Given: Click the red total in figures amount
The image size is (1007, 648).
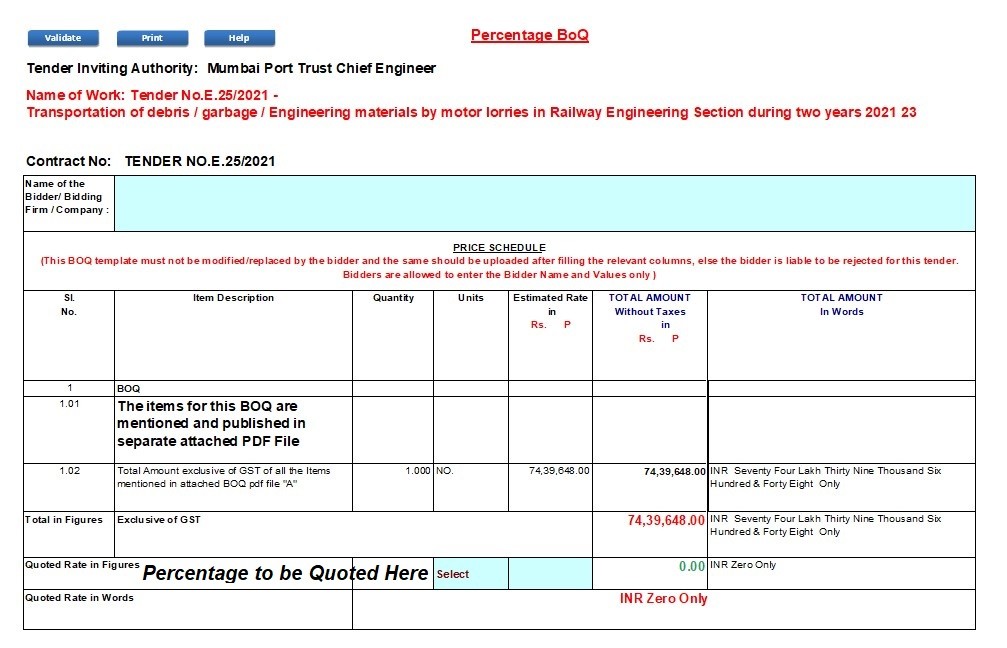Looking at the screenshot, I should [666, 521].
